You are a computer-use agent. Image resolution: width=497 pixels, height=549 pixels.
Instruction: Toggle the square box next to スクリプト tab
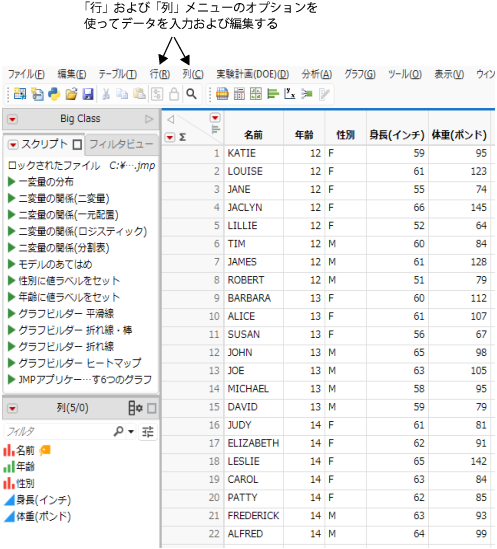(x=77, y=145)
